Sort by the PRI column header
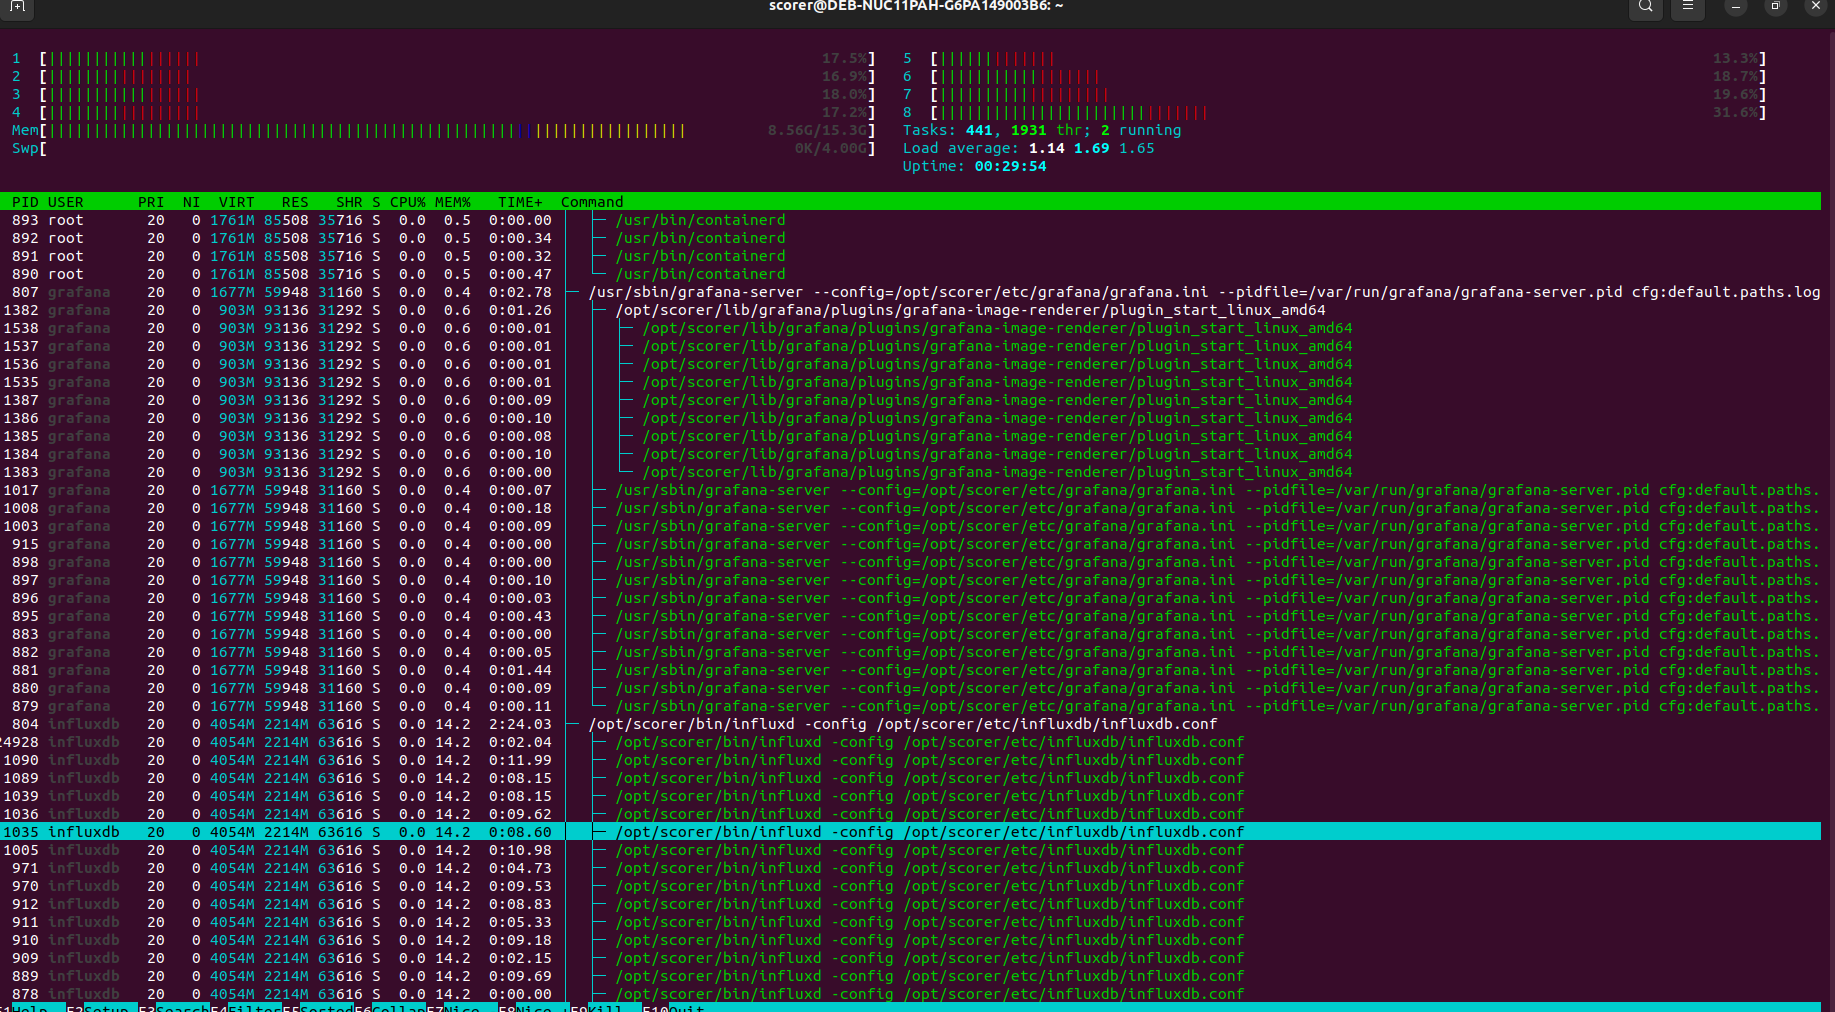Screen dimensions: 1835x1012 (151, 202)
